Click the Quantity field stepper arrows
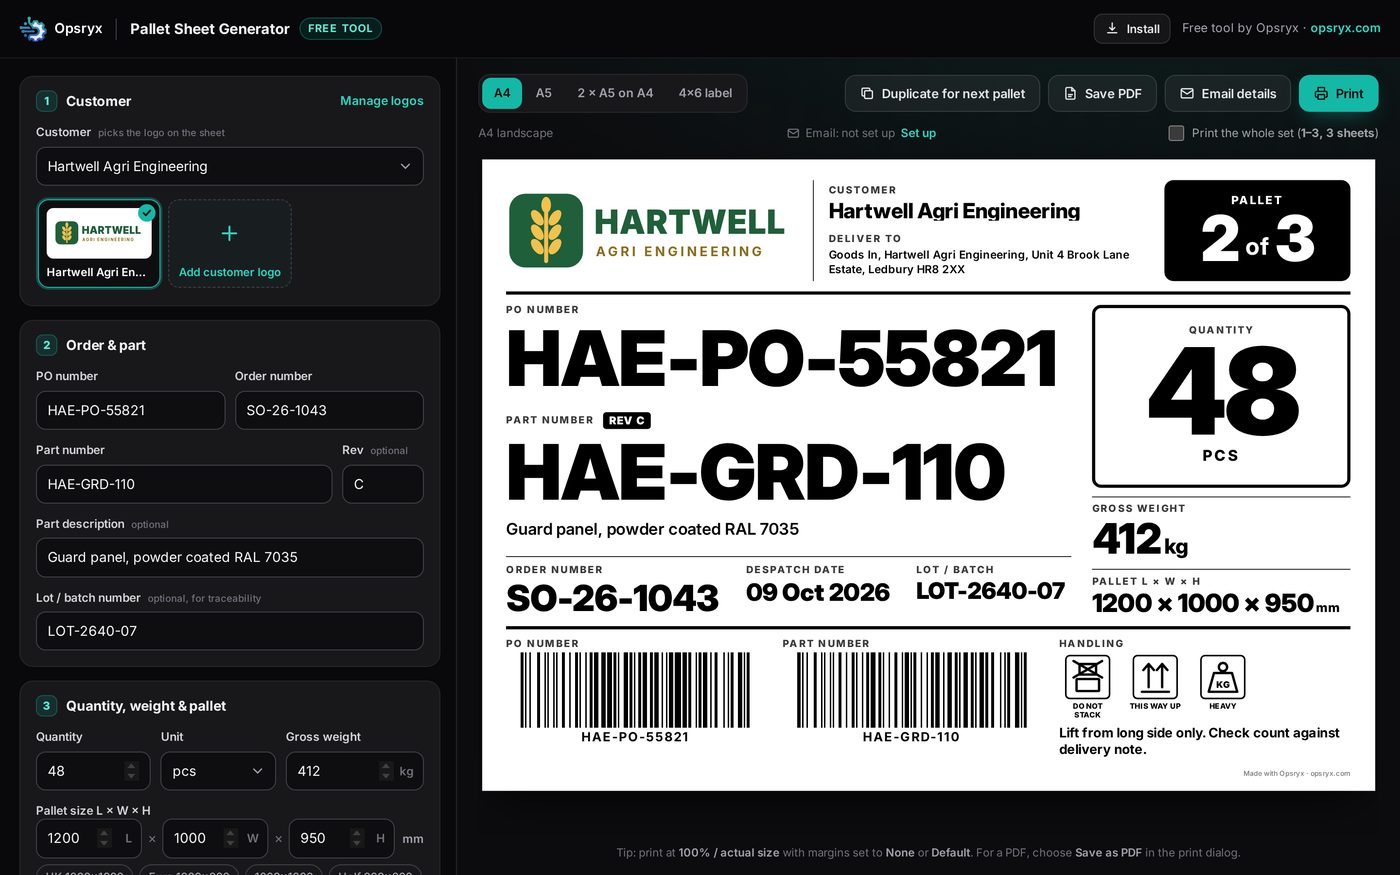This screenshot has width=1400, height=875. (131, 771)
